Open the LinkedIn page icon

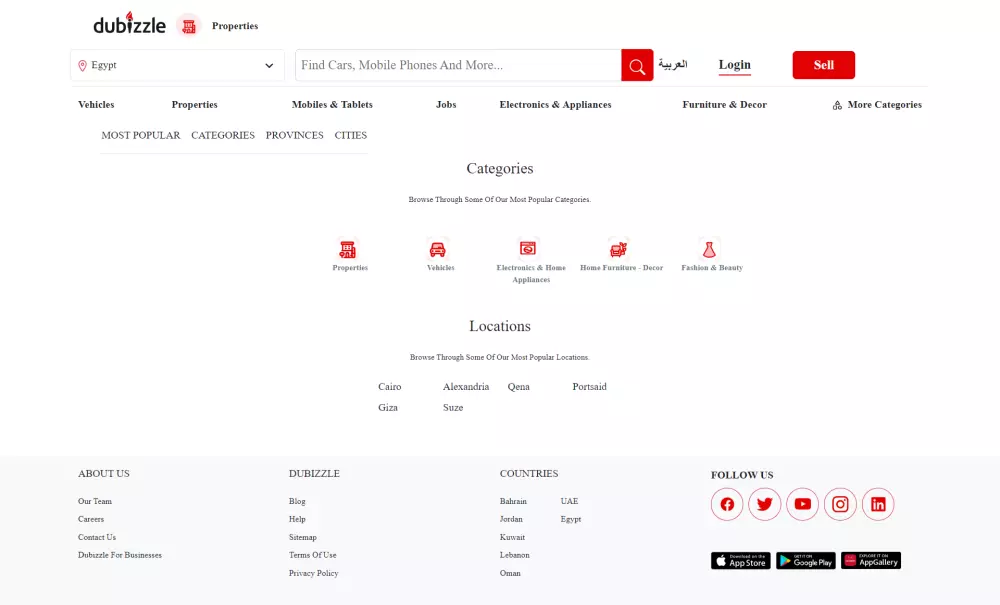[x=878, y=504]
